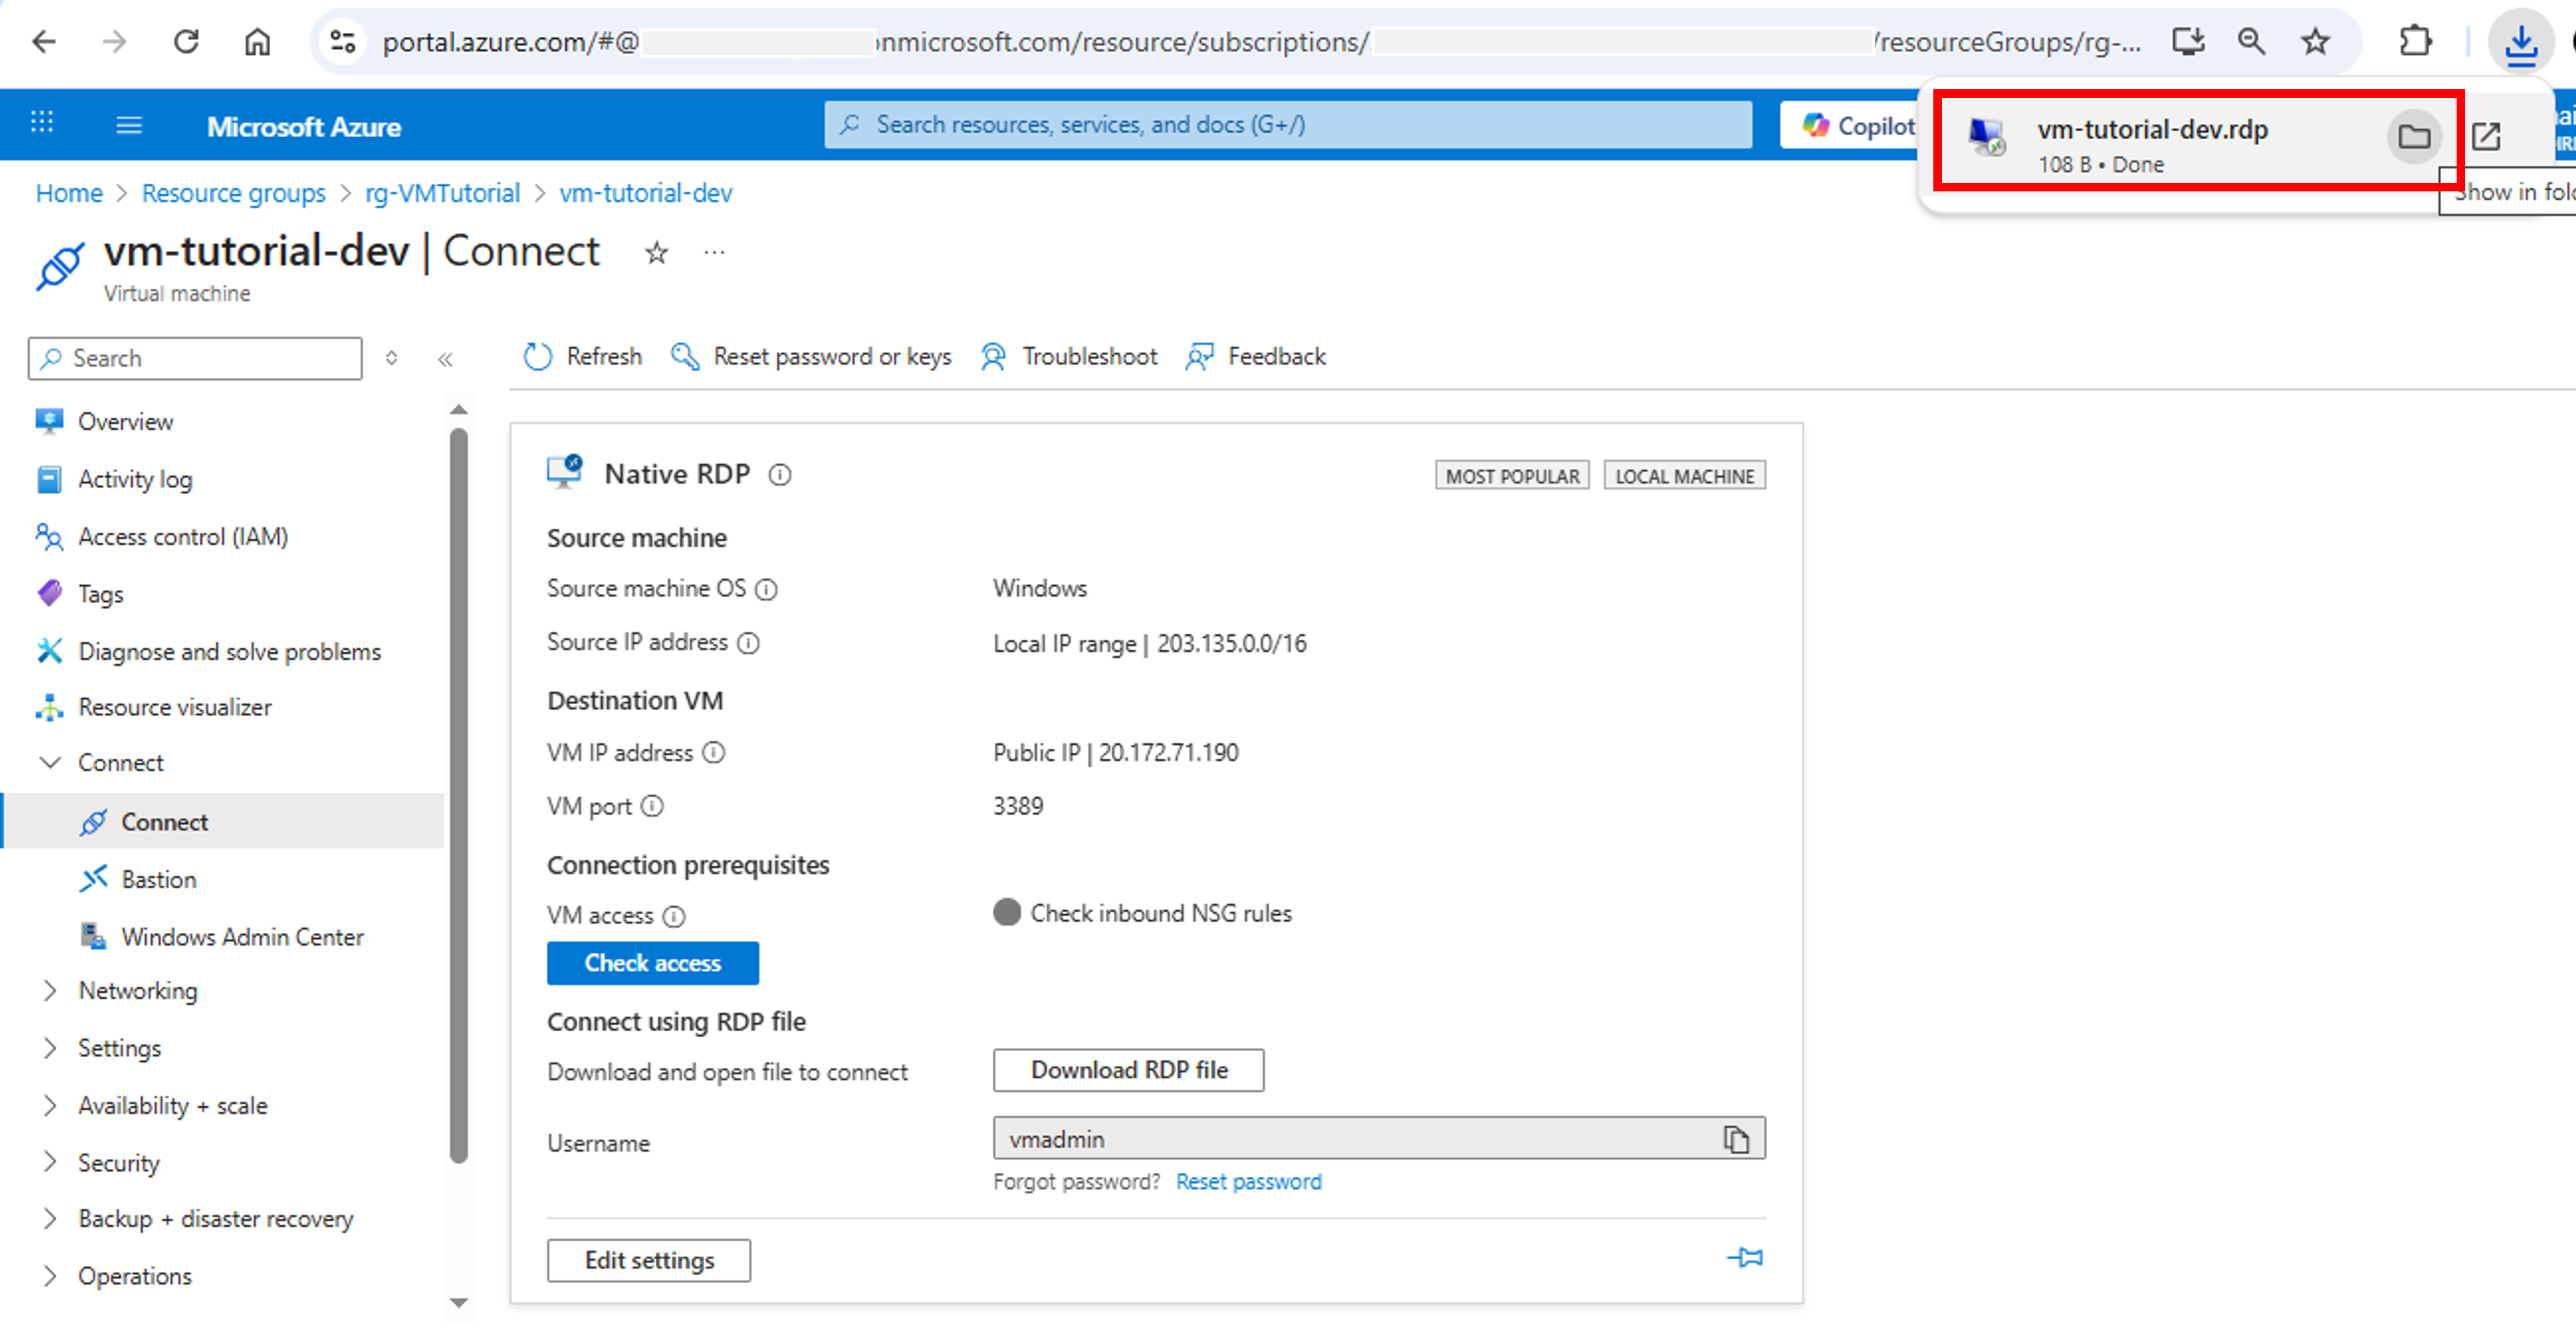Open Bastion in the sidebar
The height and width of the screenshot is (1328, 2576).
click(x=158, y=880)
